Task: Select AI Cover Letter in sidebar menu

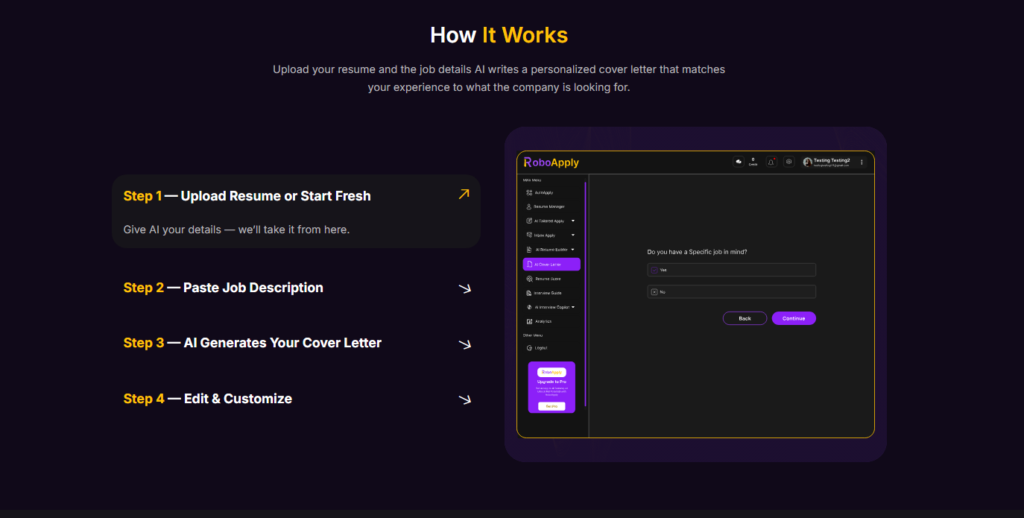Action: 551,264
